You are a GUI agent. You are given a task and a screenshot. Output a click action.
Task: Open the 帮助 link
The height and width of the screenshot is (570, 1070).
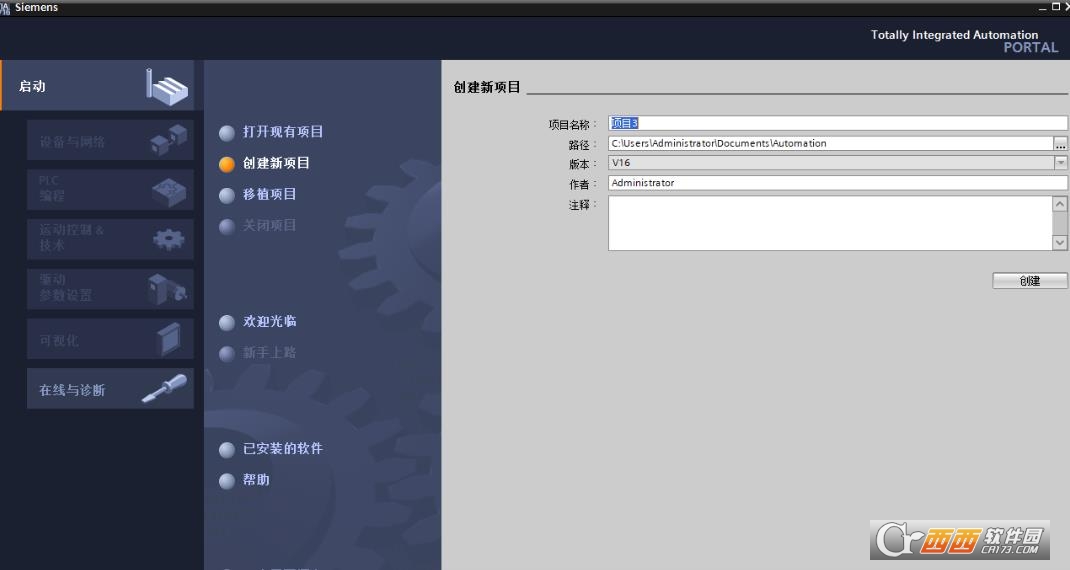tap(257, 480)
